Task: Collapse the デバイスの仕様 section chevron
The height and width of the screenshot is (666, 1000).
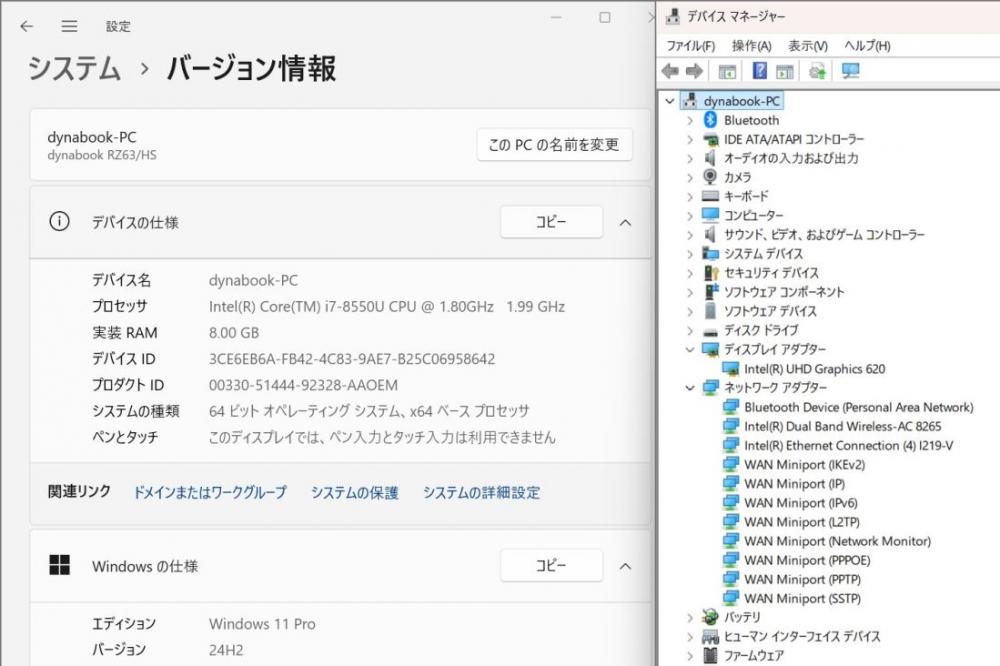Action: 626,223
